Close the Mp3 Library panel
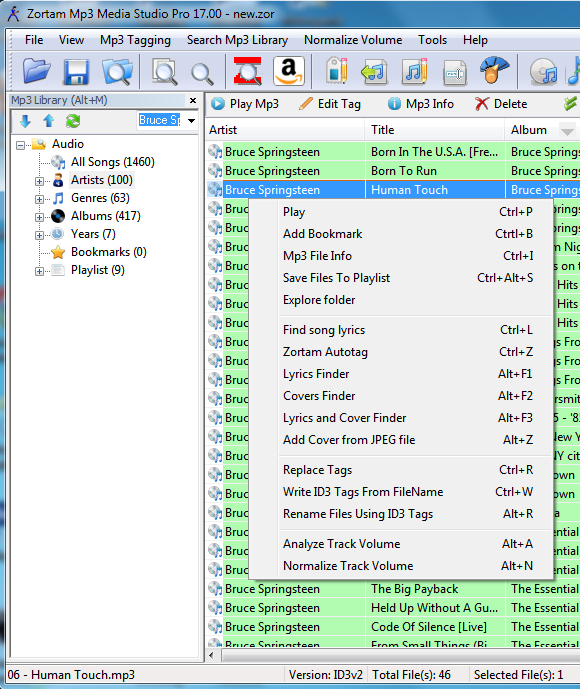Screen dimensions: 580x689 tap(192, 101)
